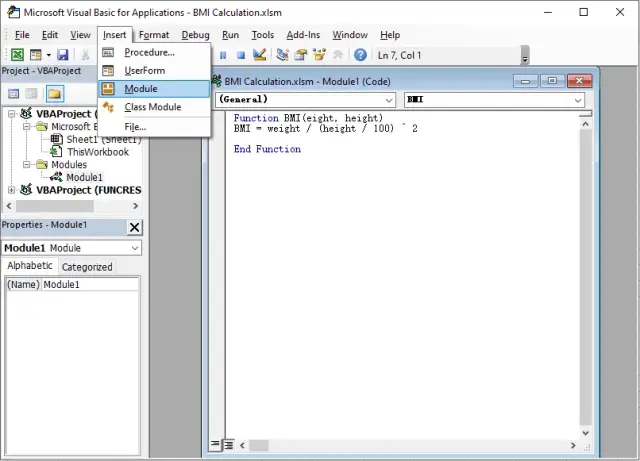This screenshot has height=461, width=640.
Task: Select UserForm from the Insert menu
Action: pyautogui.click(x=144, y=71)
